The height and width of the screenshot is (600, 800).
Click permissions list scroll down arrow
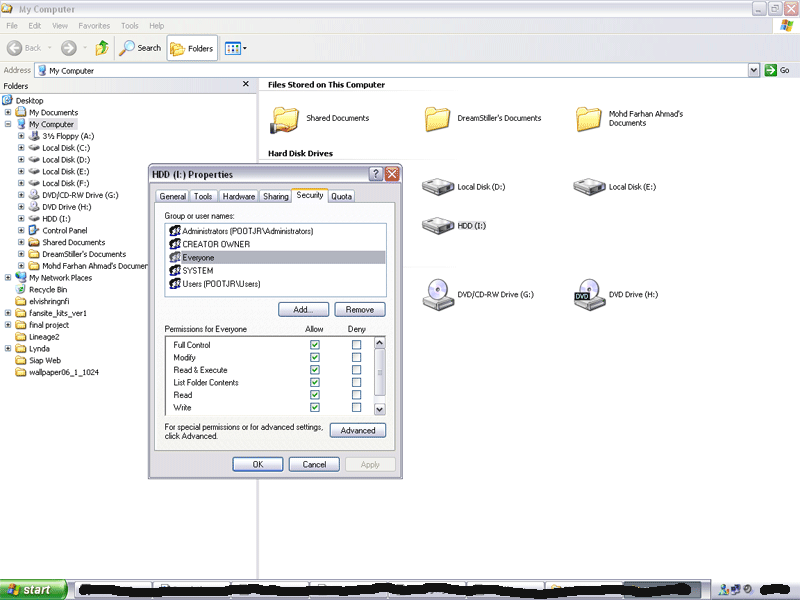(380, 409)
